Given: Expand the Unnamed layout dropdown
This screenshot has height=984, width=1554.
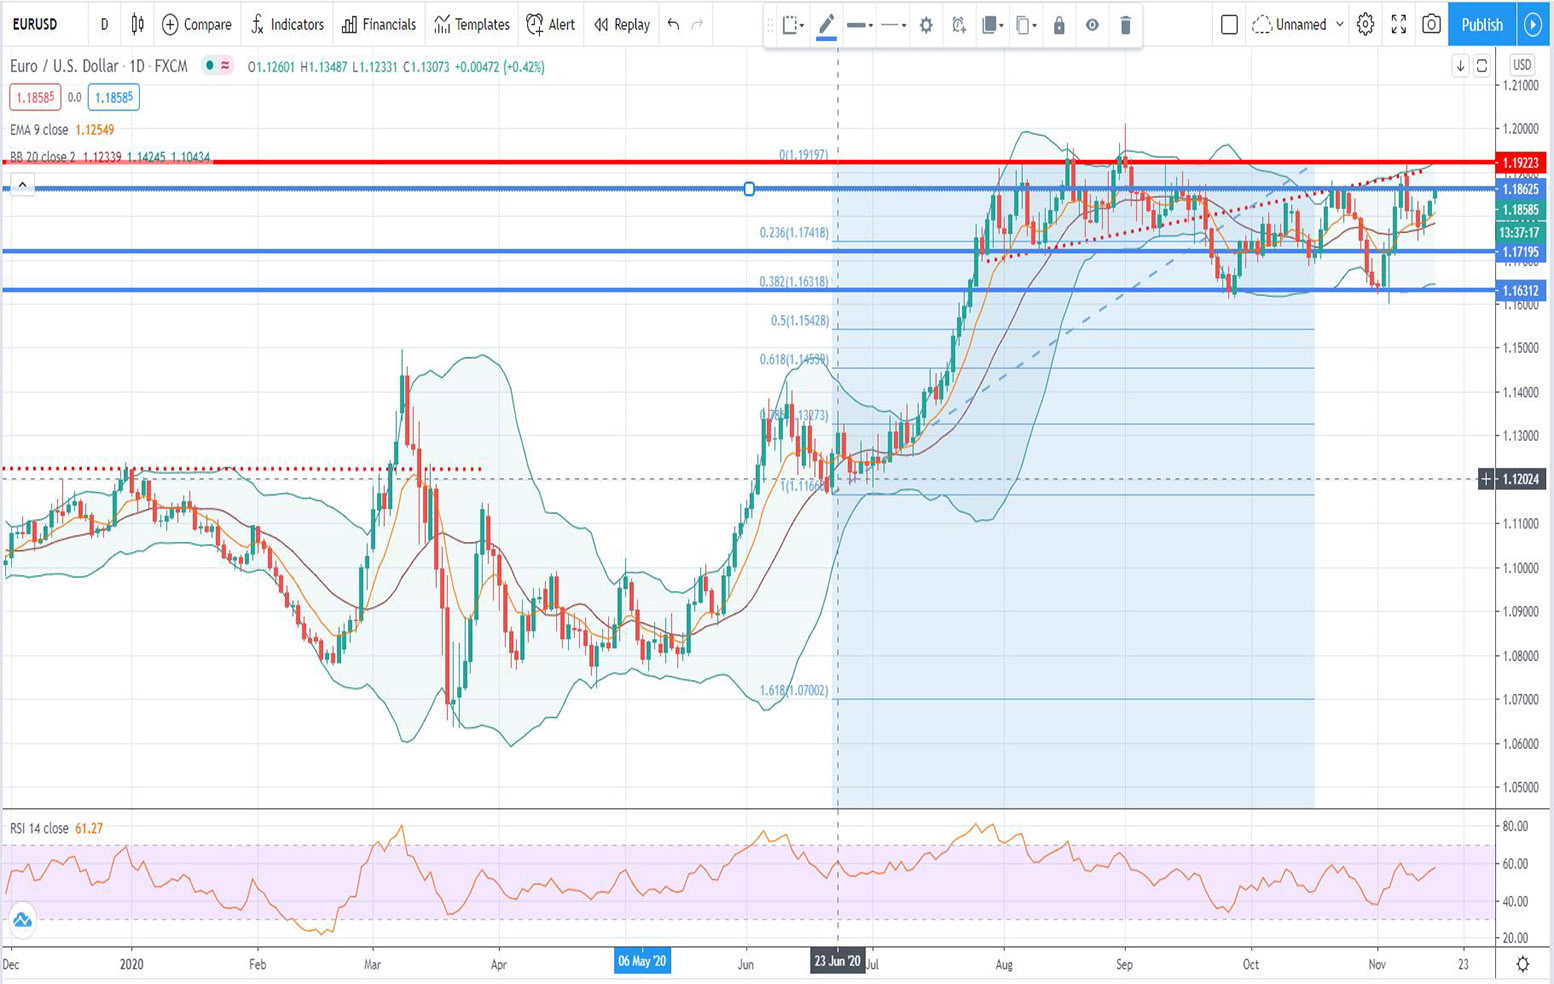Looking at the screenshot, I should tap(1339, 24).
